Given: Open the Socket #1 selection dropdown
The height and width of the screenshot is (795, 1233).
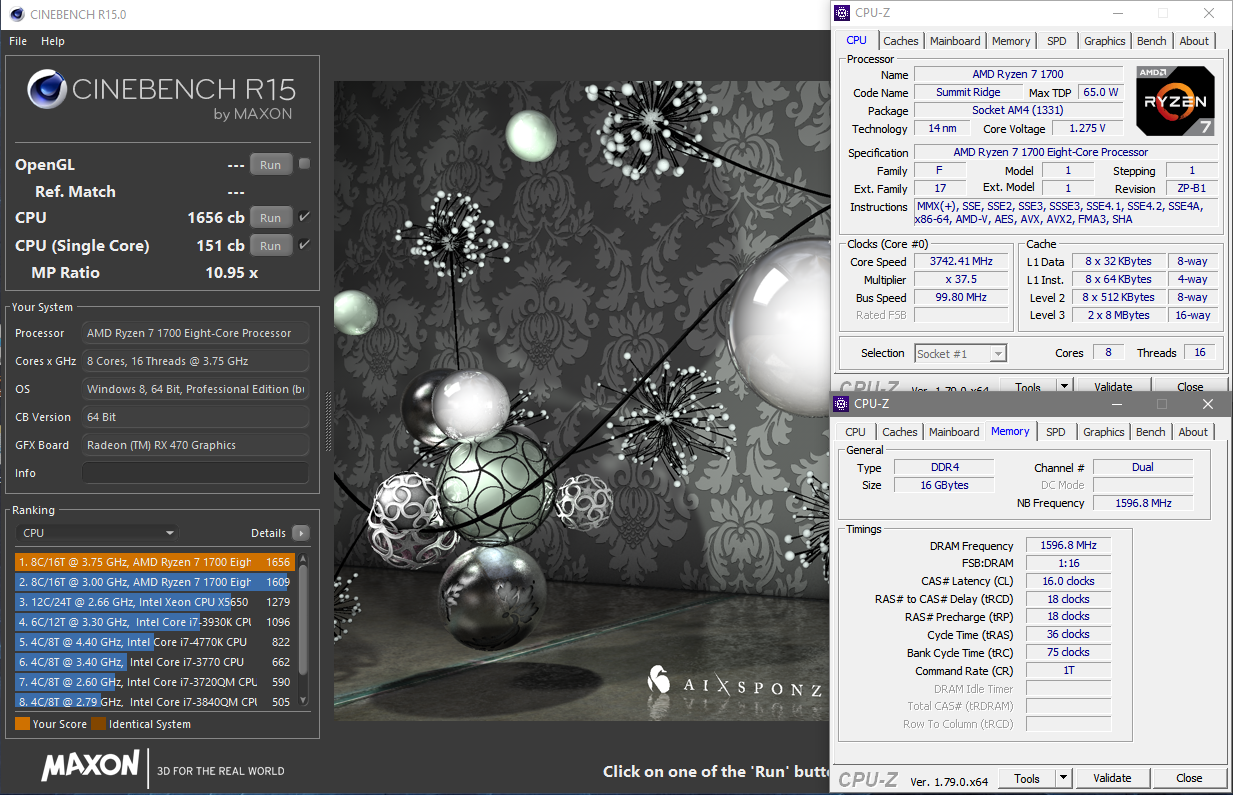Looking at the screenshot, I should (959, 353).
